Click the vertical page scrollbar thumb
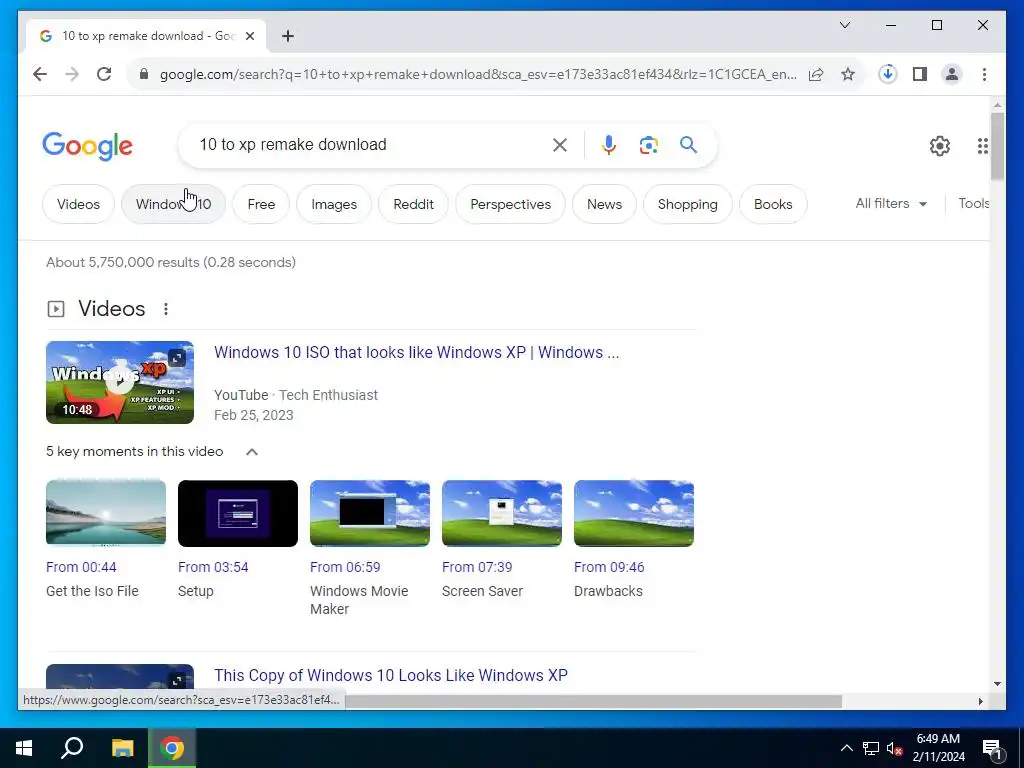The height and width of the screenshot is (768, 1024). click(997, 146)
